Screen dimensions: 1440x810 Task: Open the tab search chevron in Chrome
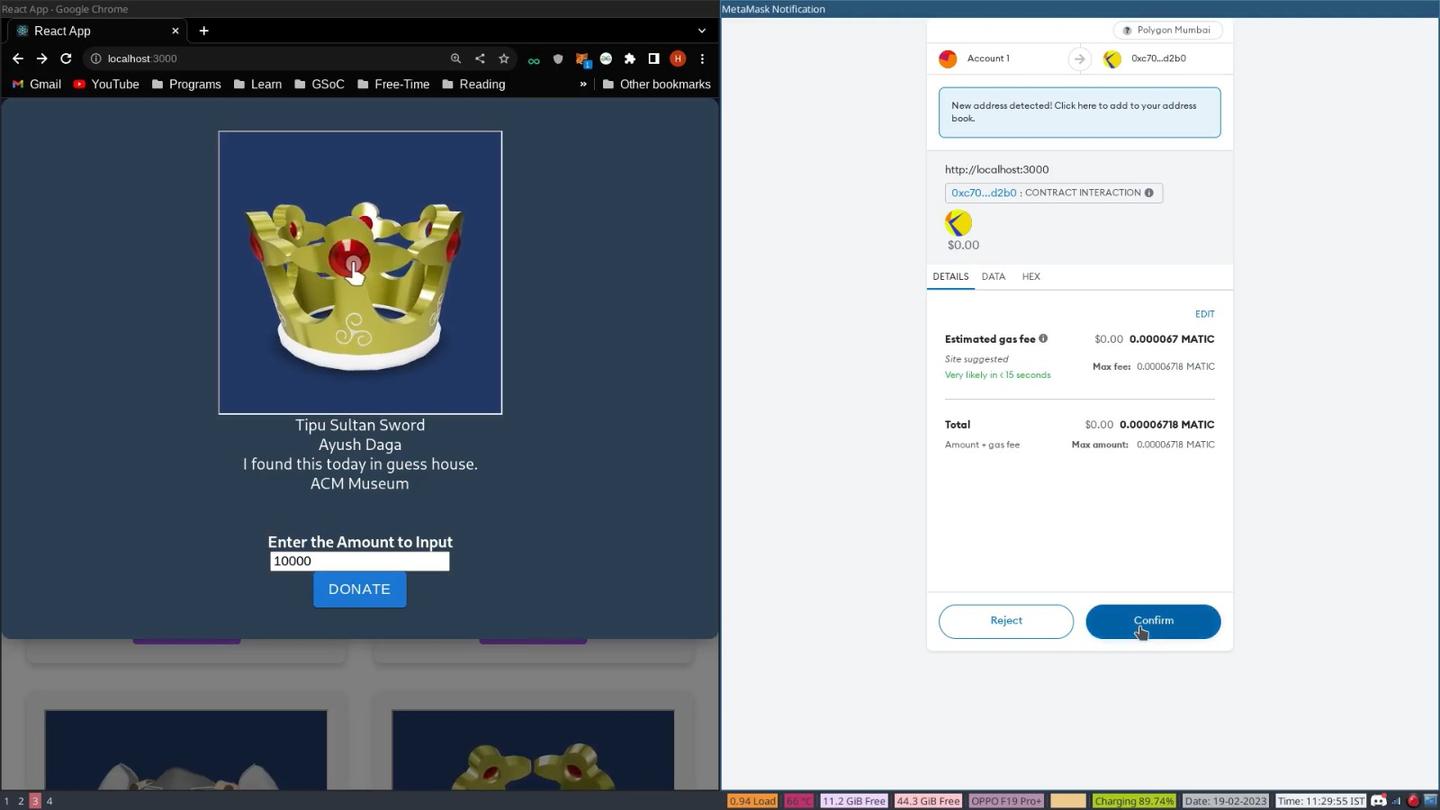[702, 31]
